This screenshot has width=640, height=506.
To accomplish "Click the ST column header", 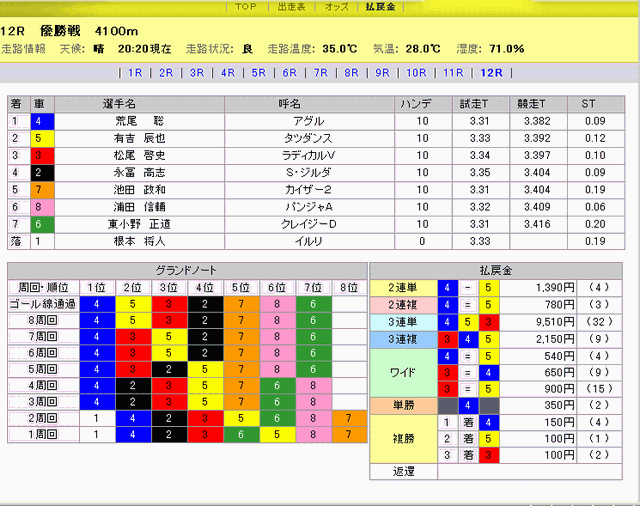I will coord(596,104).
